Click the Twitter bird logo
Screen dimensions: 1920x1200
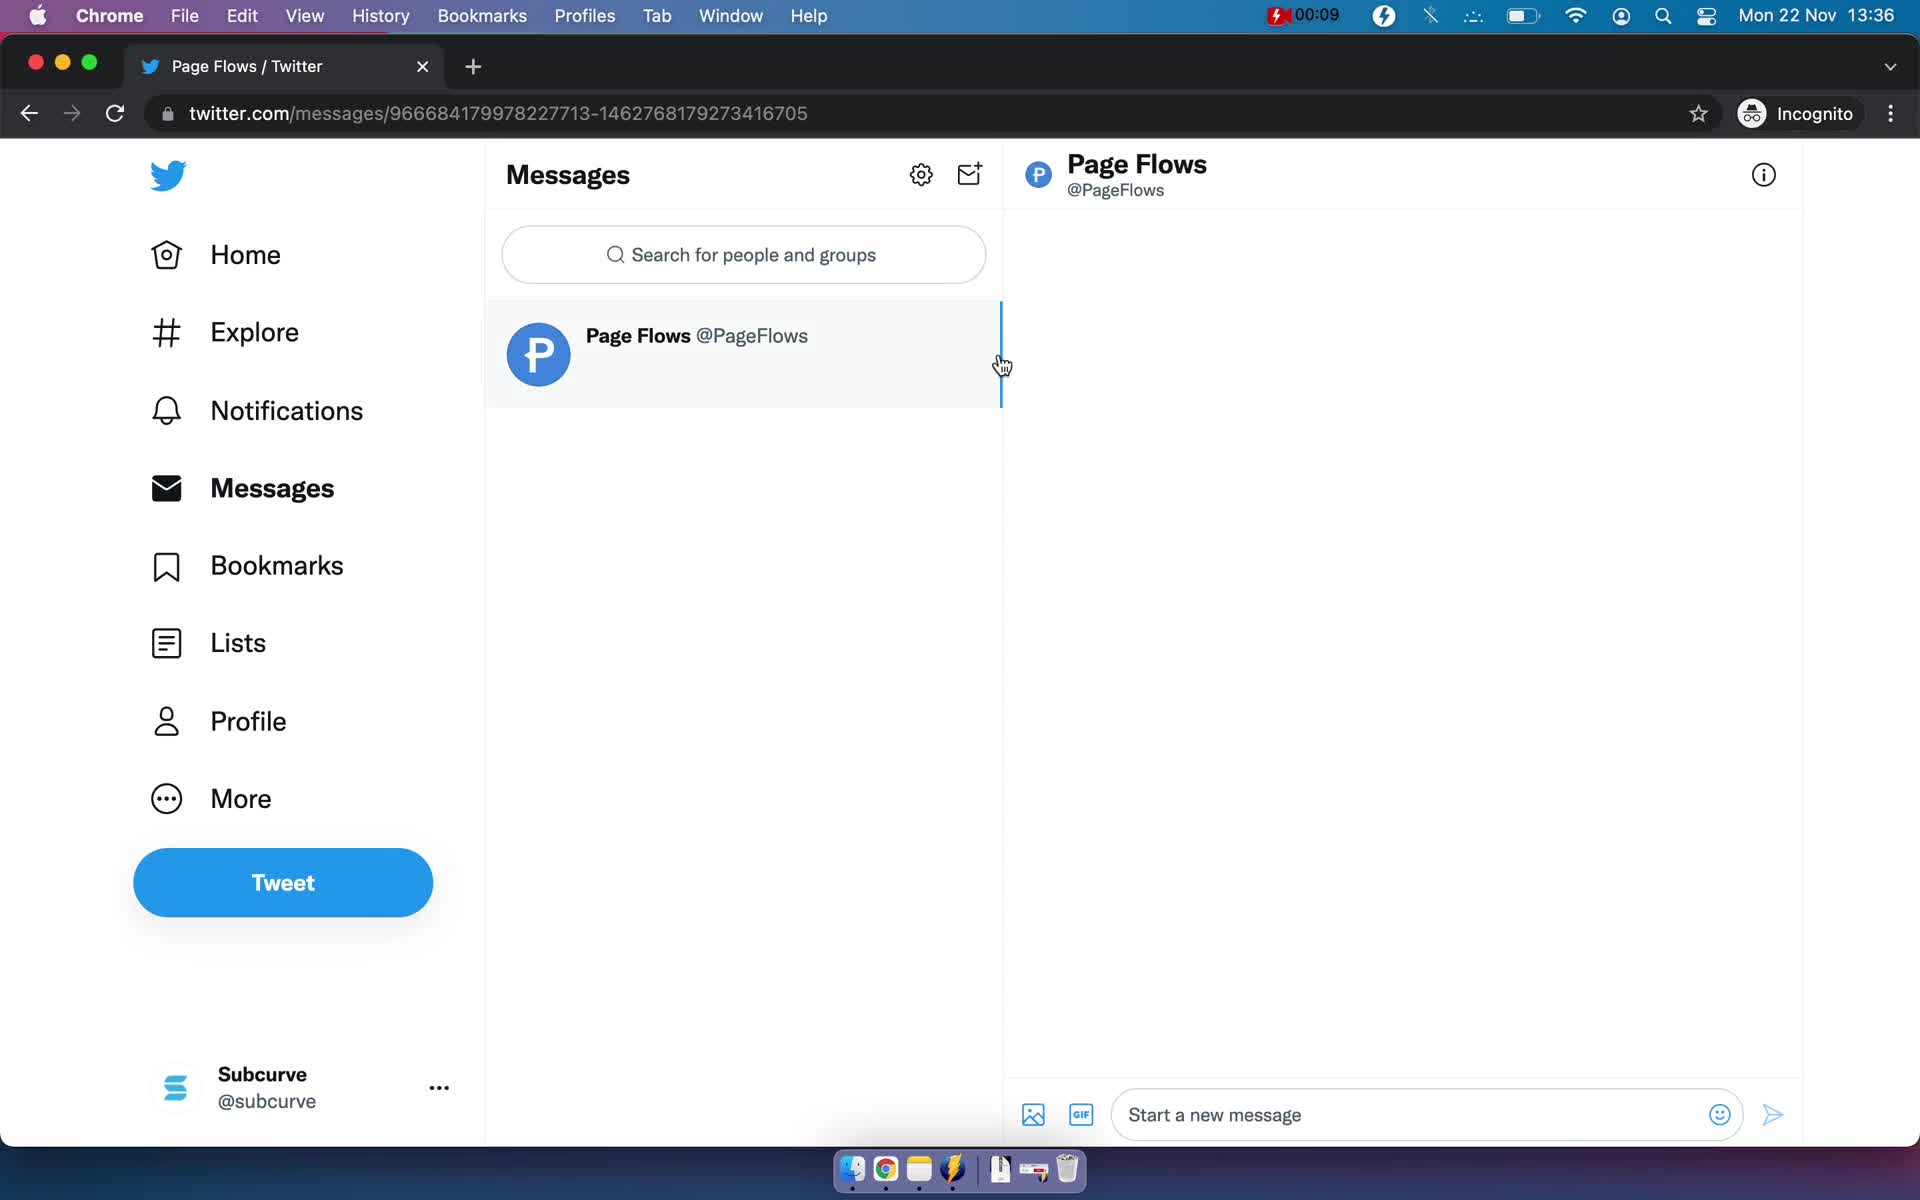[168, 175]
